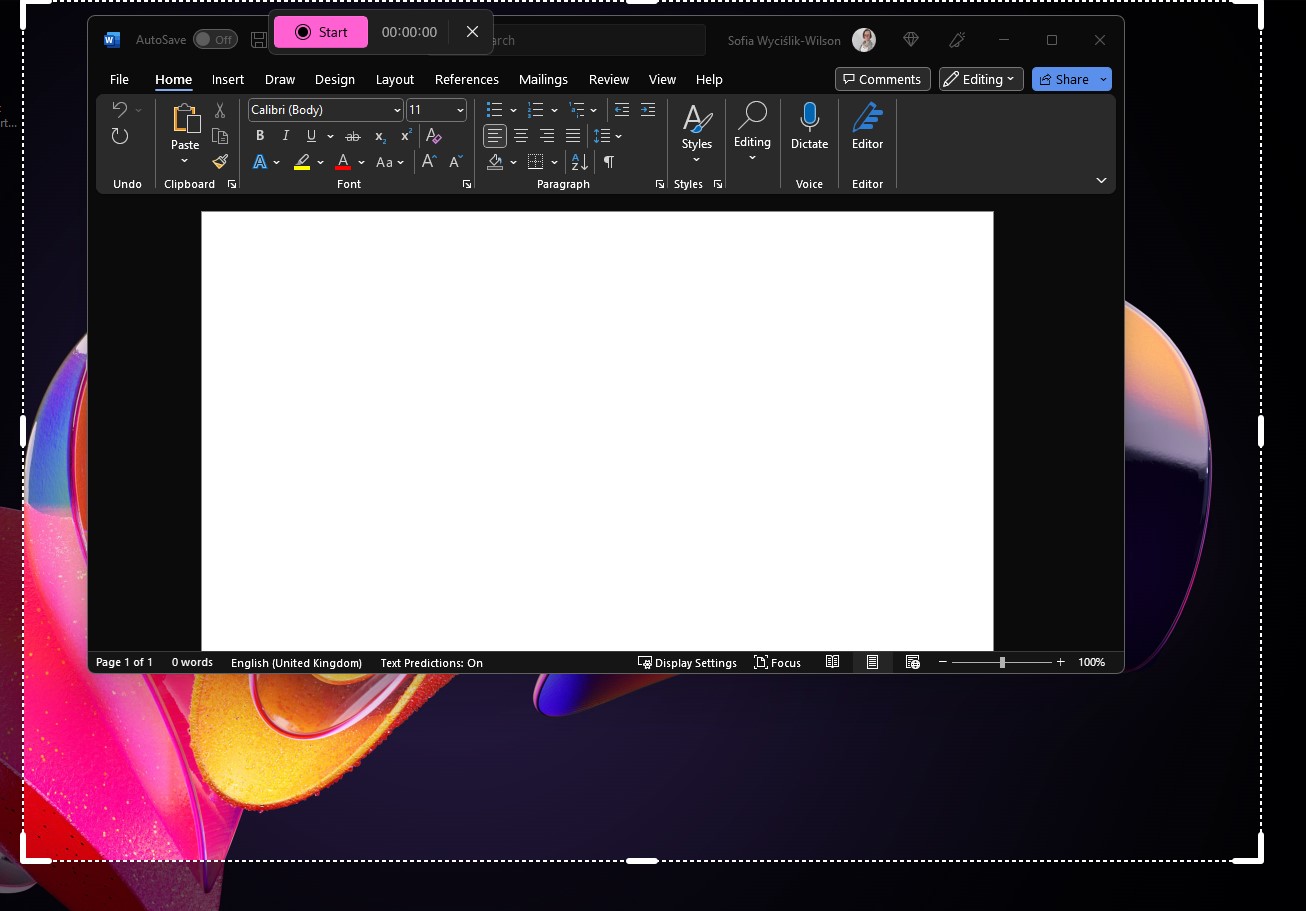The image size is (1306, 911).
Task: Start Dictate microphone
Action: click(809, 126)
